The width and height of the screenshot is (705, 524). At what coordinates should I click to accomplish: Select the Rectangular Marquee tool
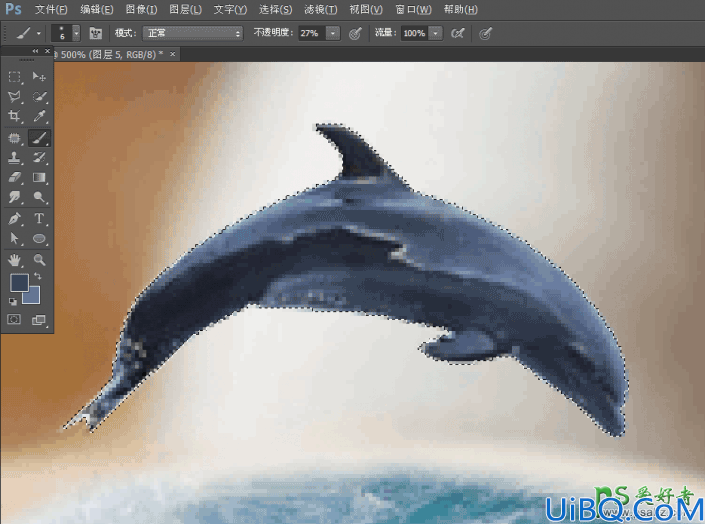coord(14,77)
